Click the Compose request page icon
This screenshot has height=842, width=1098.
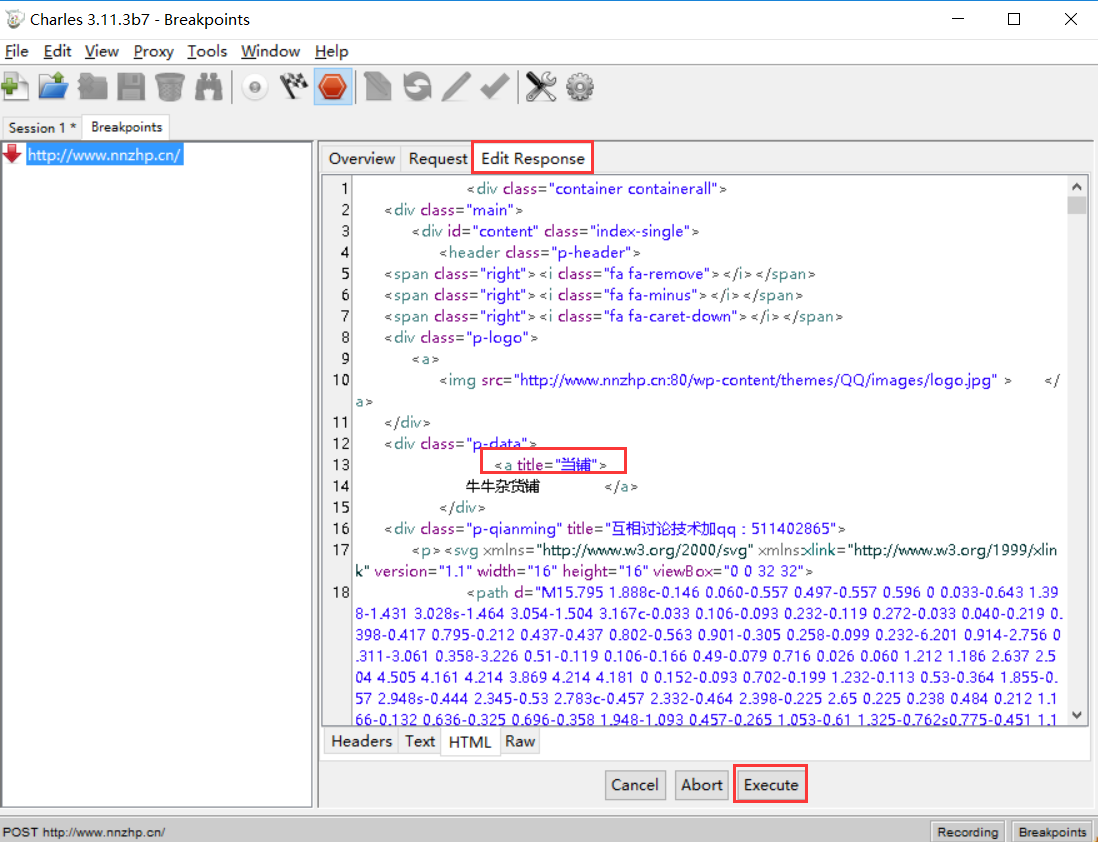(x=378, y=87)
